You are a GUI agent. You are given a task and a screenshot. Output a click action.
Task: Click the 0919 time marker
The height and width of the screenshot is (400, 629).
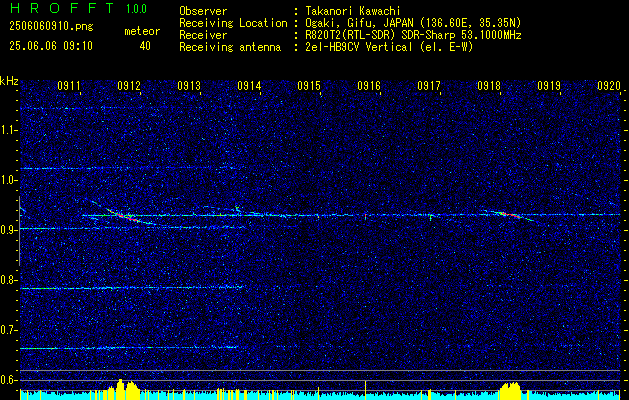pyautogui.click(x=549, y=85)
